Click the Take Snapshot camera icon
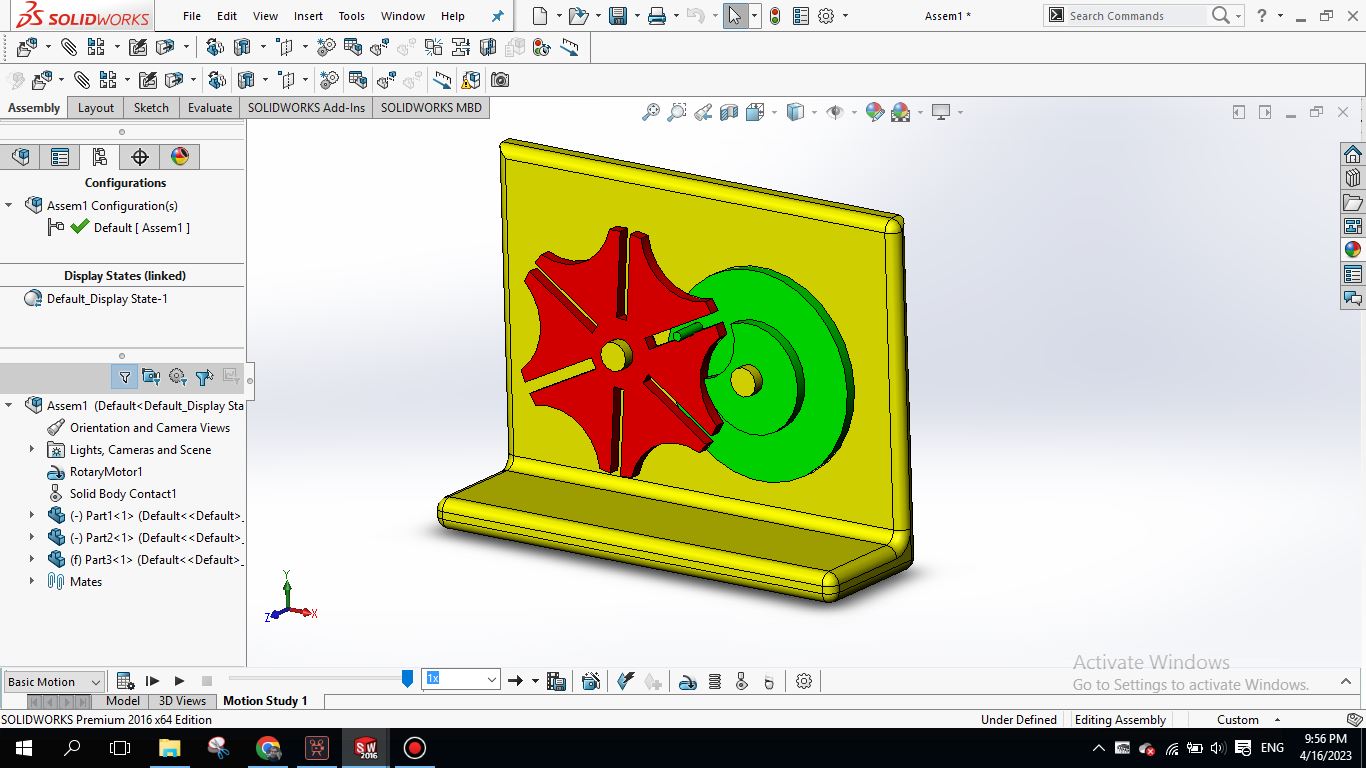This screenshot has height=768, width=1366. [500, 80]
